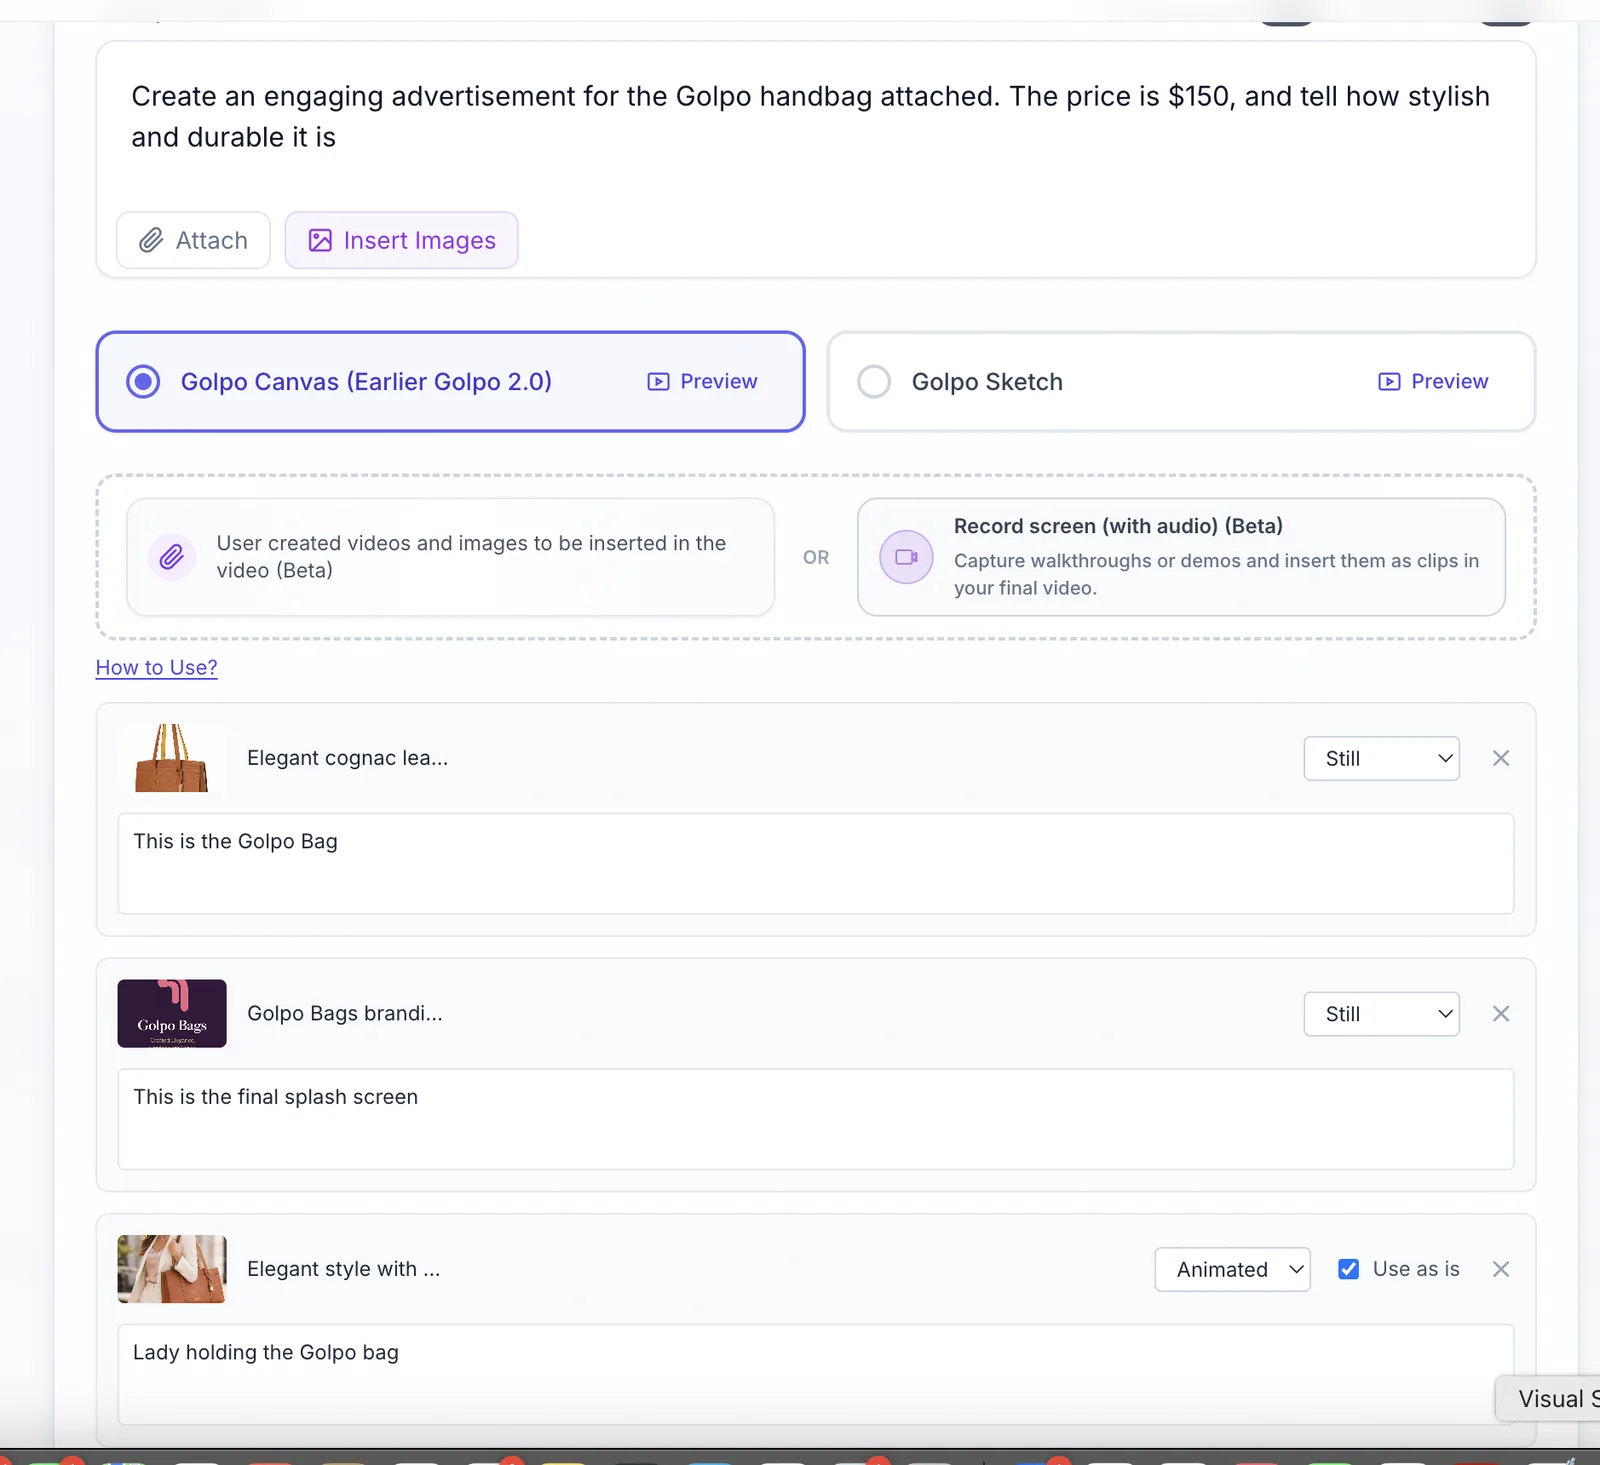This screenshot has height=1465, width=1600.
Task: Click the cognac leather bag thumbnail
Action: 172,758
